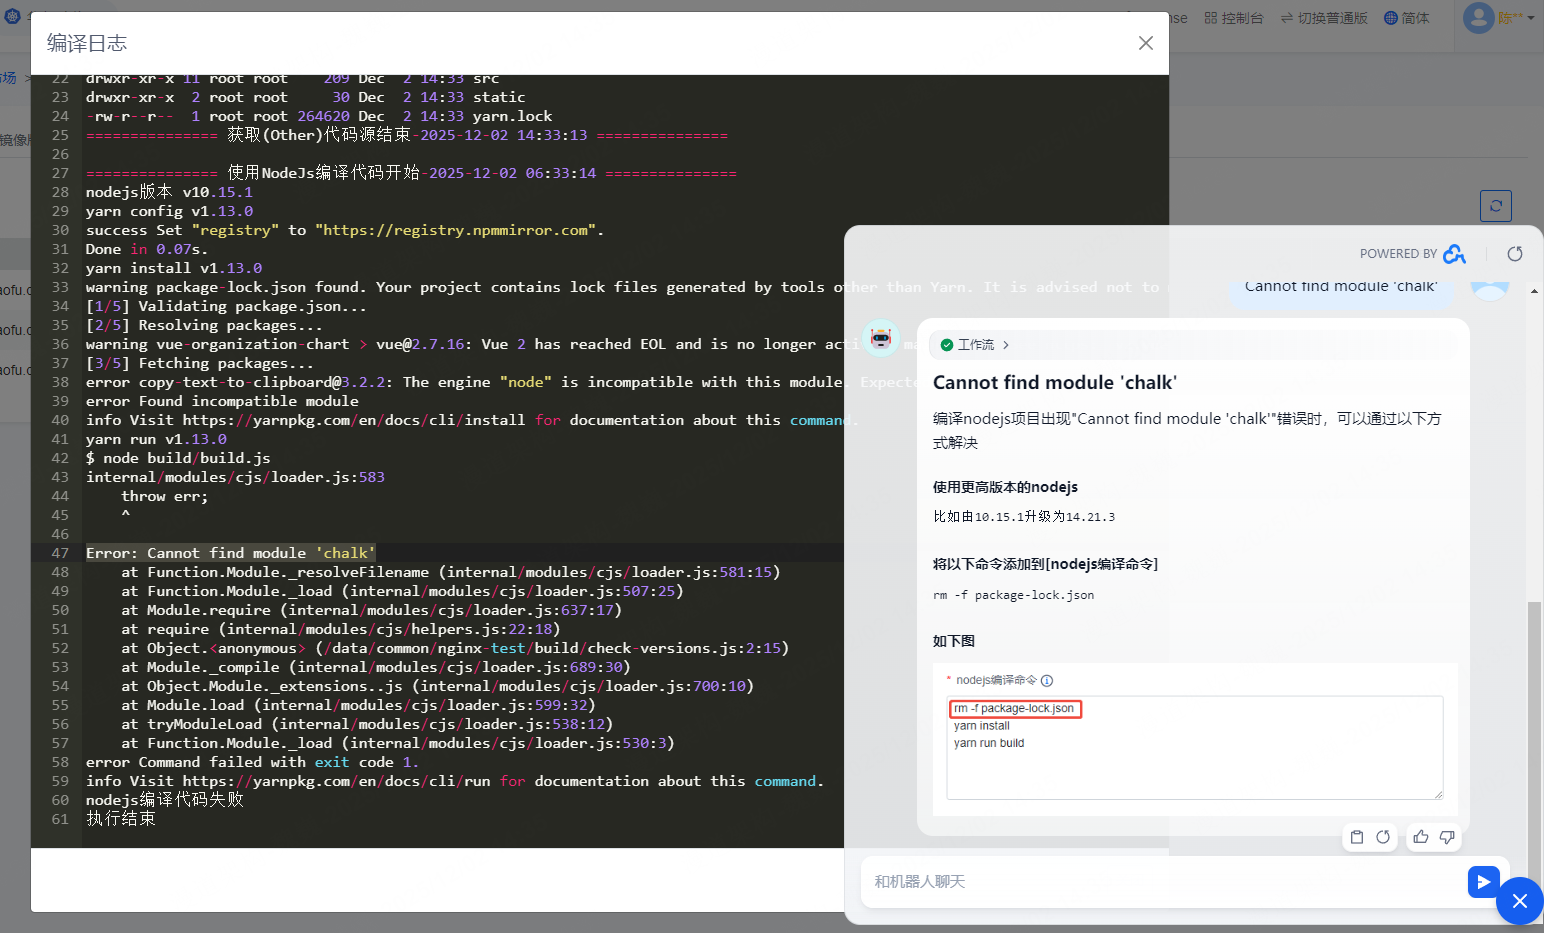Click 切换普通版 to switch version
The width and height of the screenshot is (1544, 933).
[1324, 18]
